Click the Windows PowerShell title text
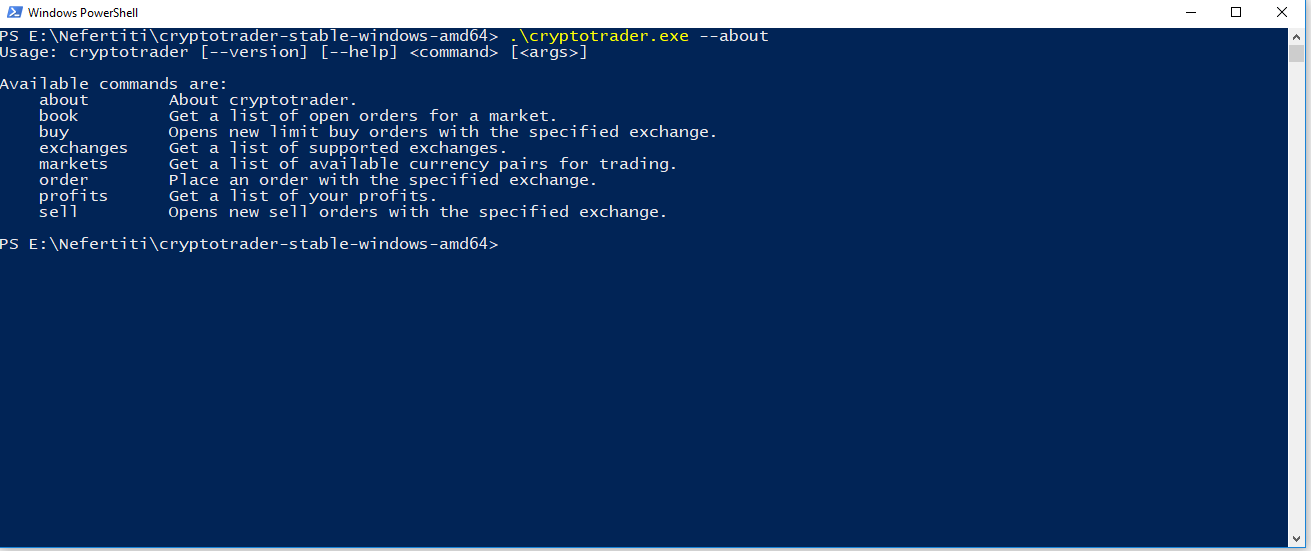1311x551 pixels. pos(82,13)
